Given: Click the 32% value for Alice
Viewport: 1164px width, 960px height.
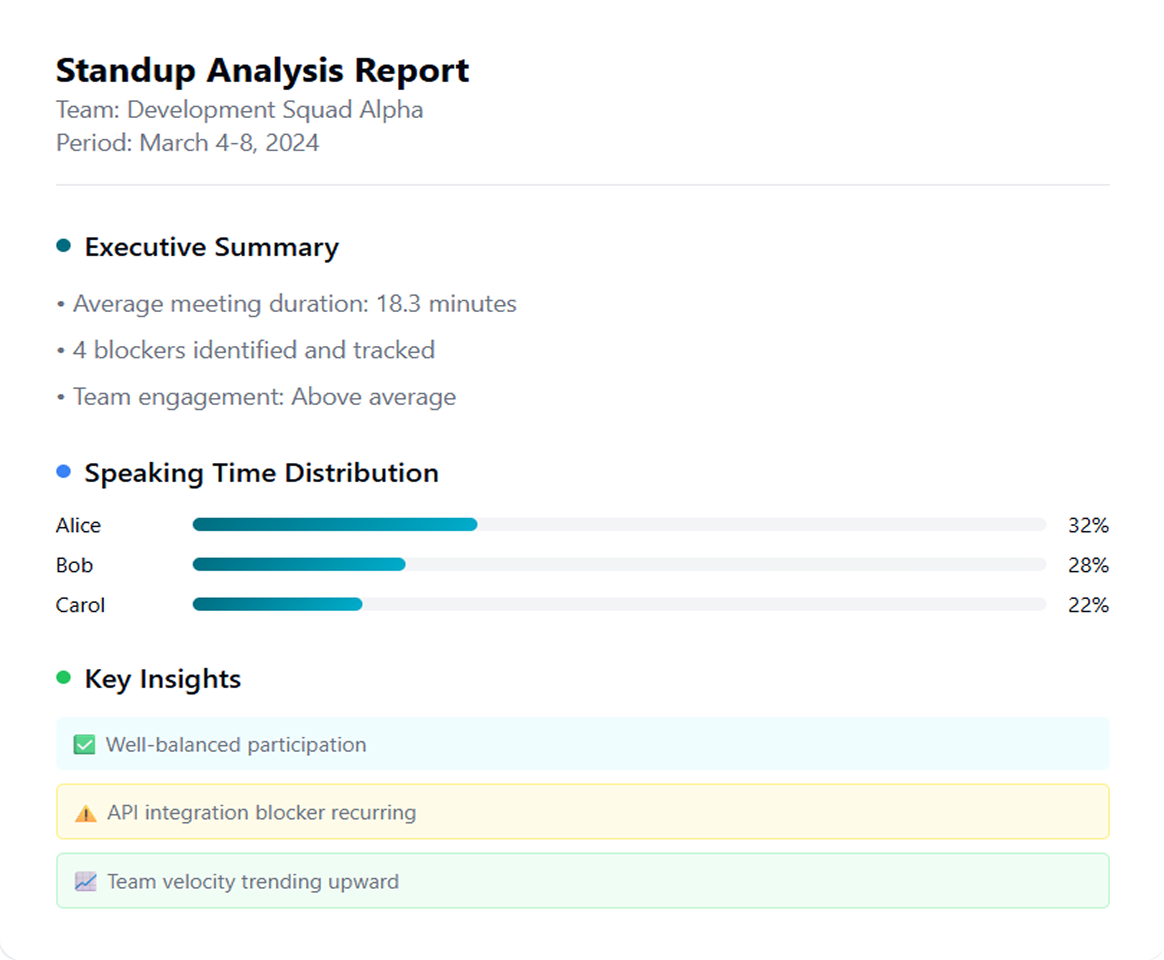Looking at the screenshot, I should point(1088,526).
